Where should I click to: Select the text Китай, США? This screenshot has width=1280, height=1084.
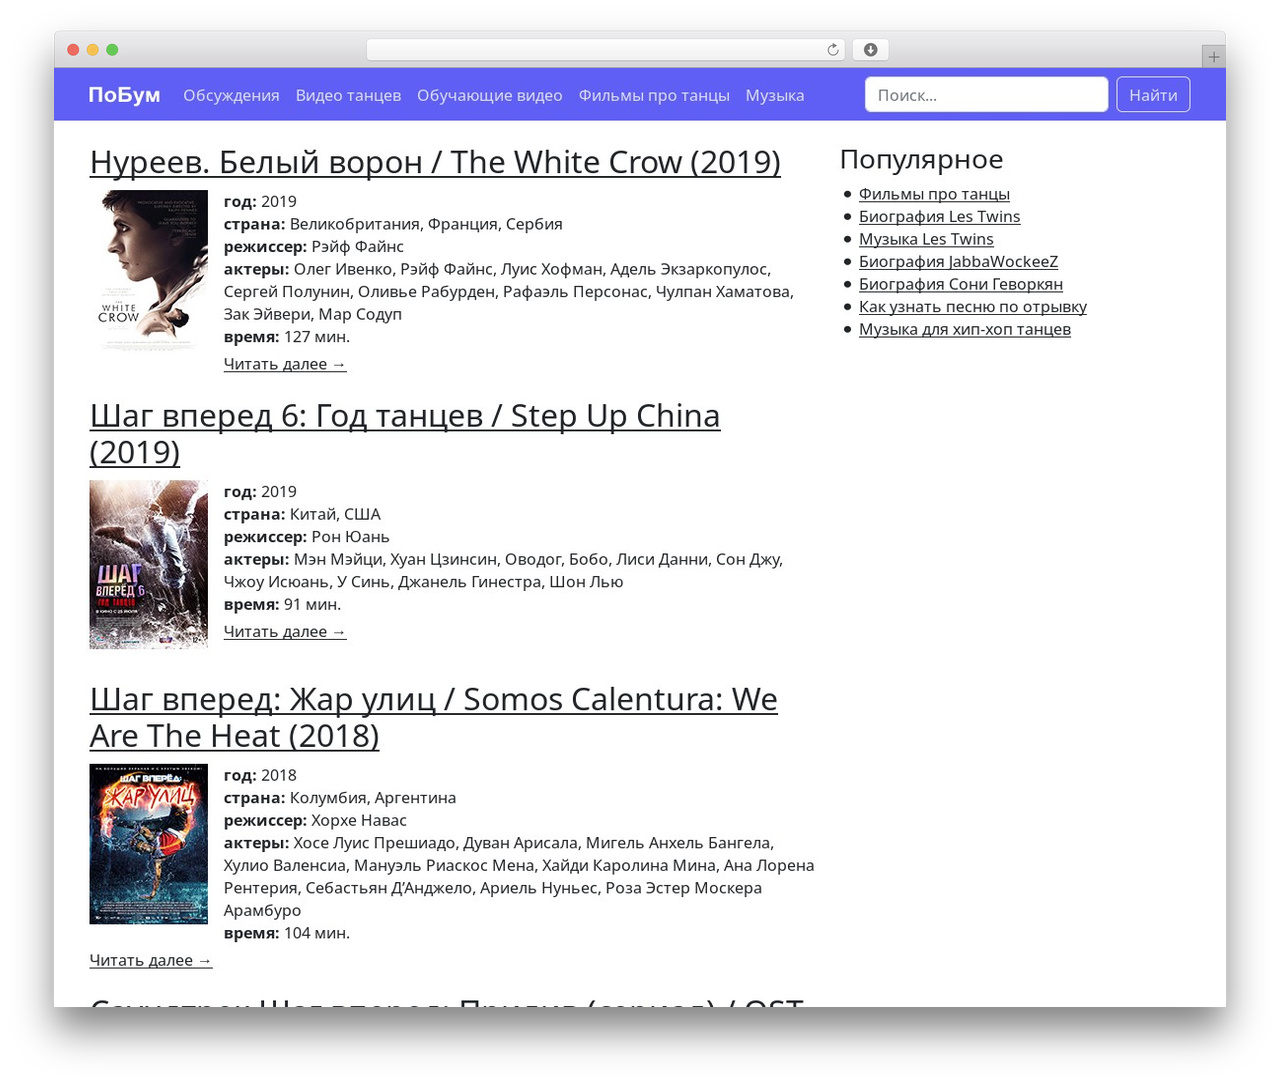(x=335, y=515)
